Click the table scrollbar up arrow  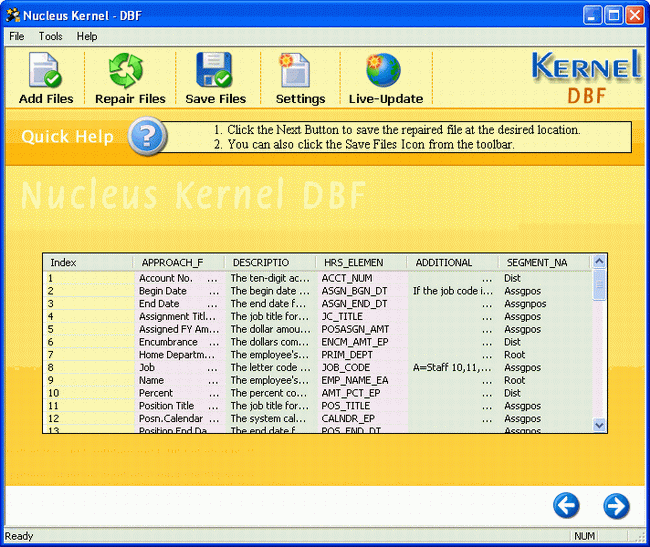tap(599, 261)
